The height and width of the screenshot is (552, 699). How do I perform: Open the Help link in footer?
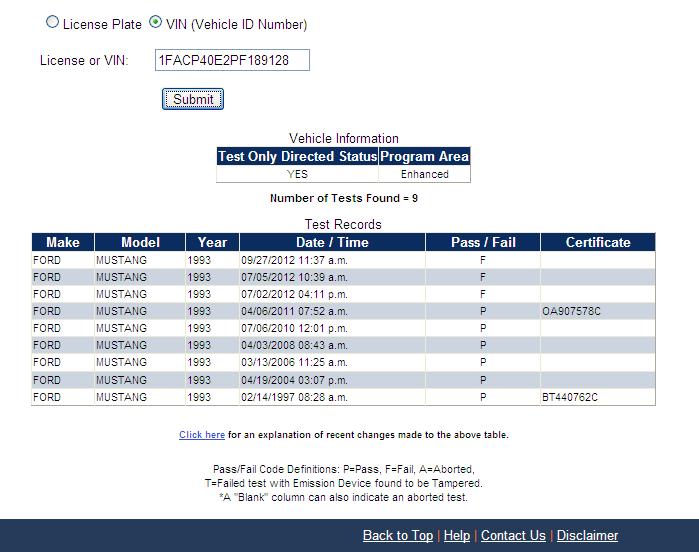pyautogui.click(x=456, y=535)
